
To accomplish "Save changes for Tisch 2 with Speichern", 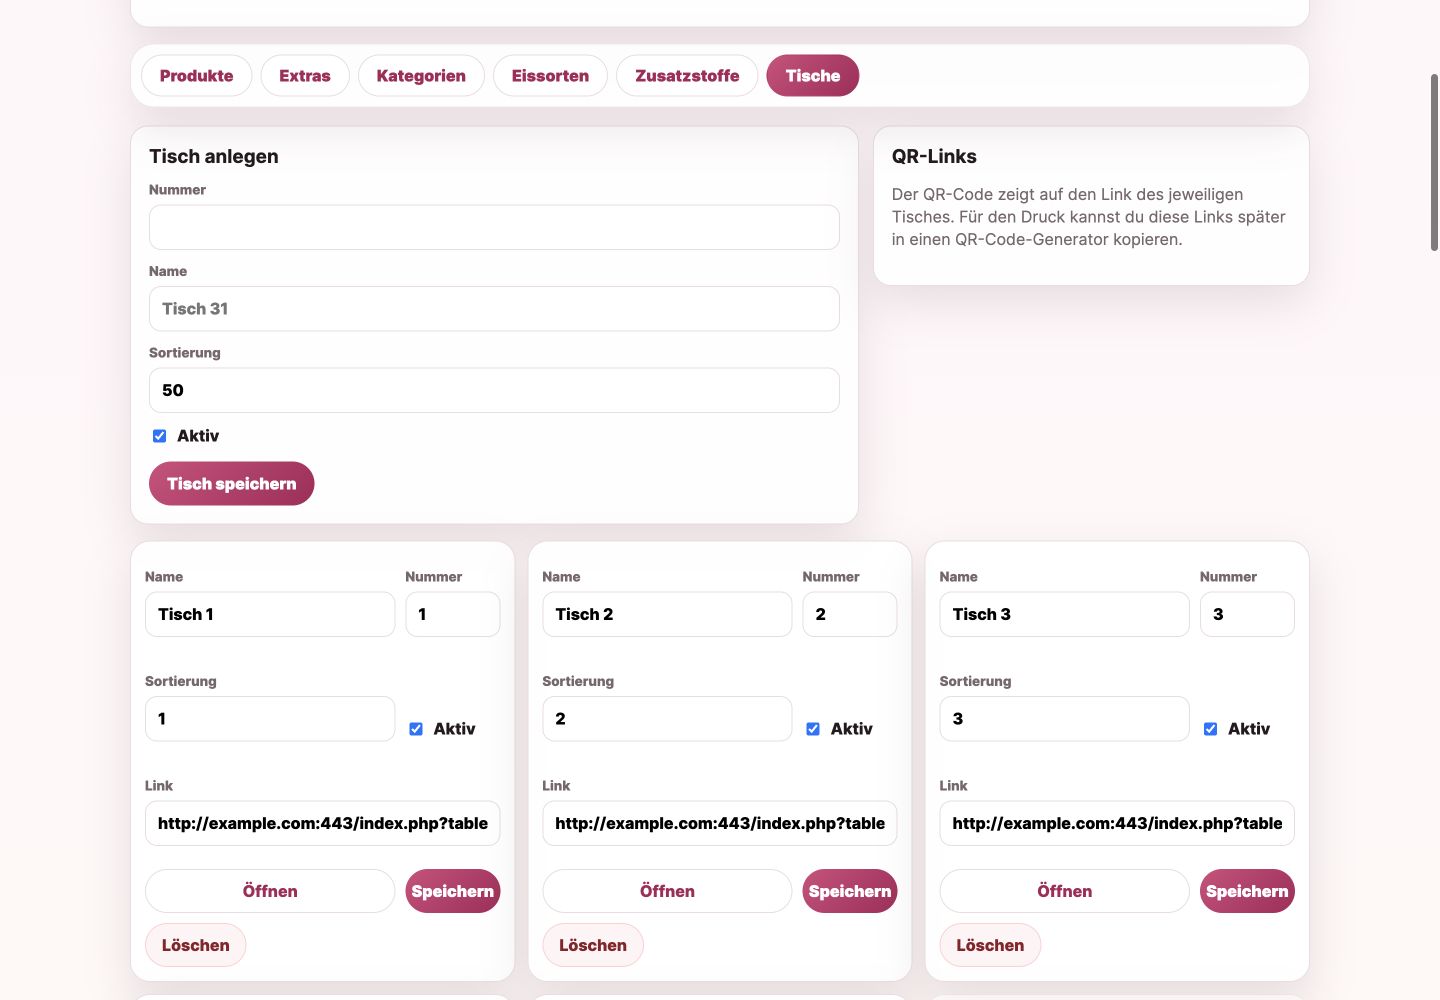I will 850,891.
